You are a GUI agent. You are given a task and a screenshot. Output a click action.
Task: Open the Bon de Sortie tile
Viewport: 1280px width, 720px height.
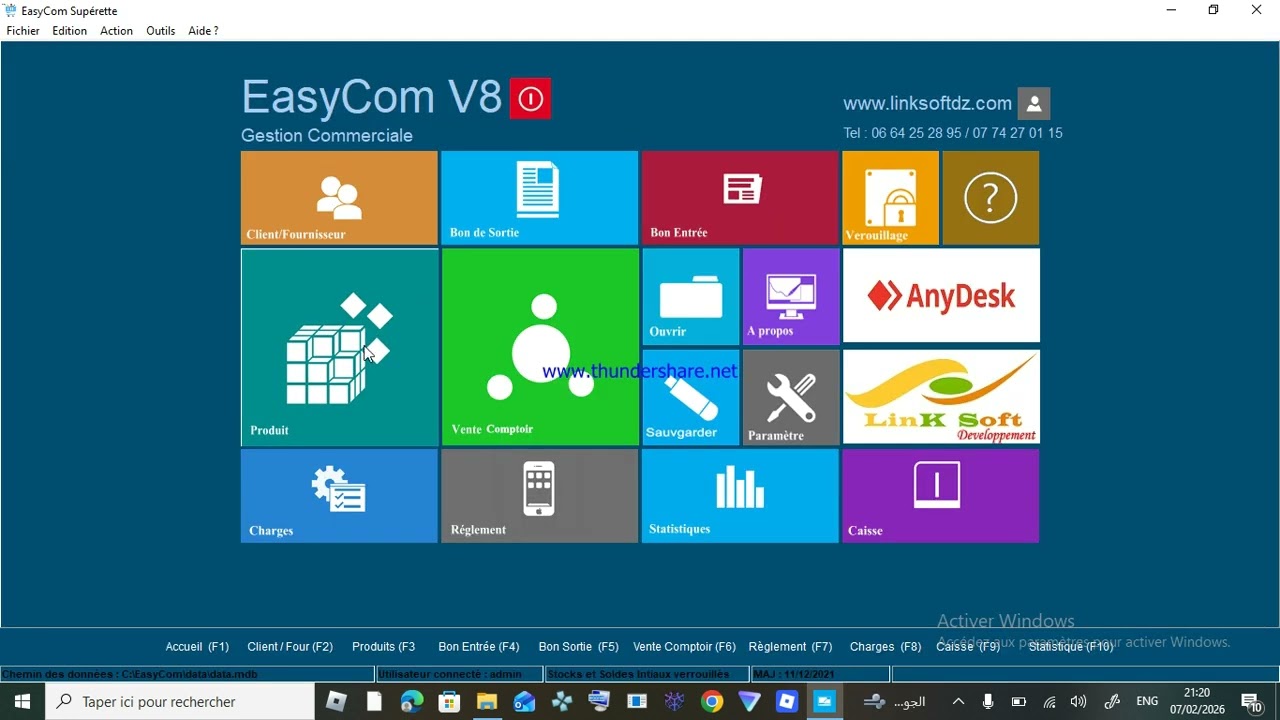[x=539, y=198]
